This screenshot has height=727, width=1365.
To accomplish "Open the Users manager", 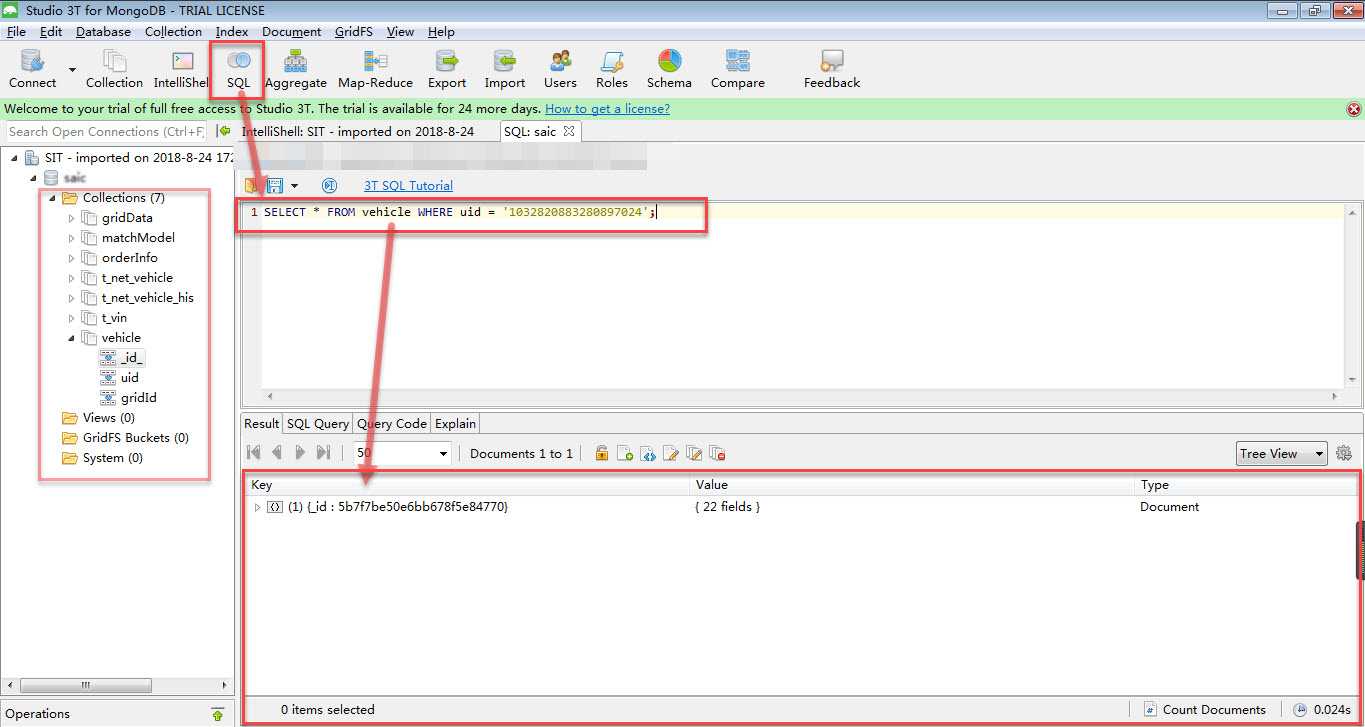I will pos(560,69).
